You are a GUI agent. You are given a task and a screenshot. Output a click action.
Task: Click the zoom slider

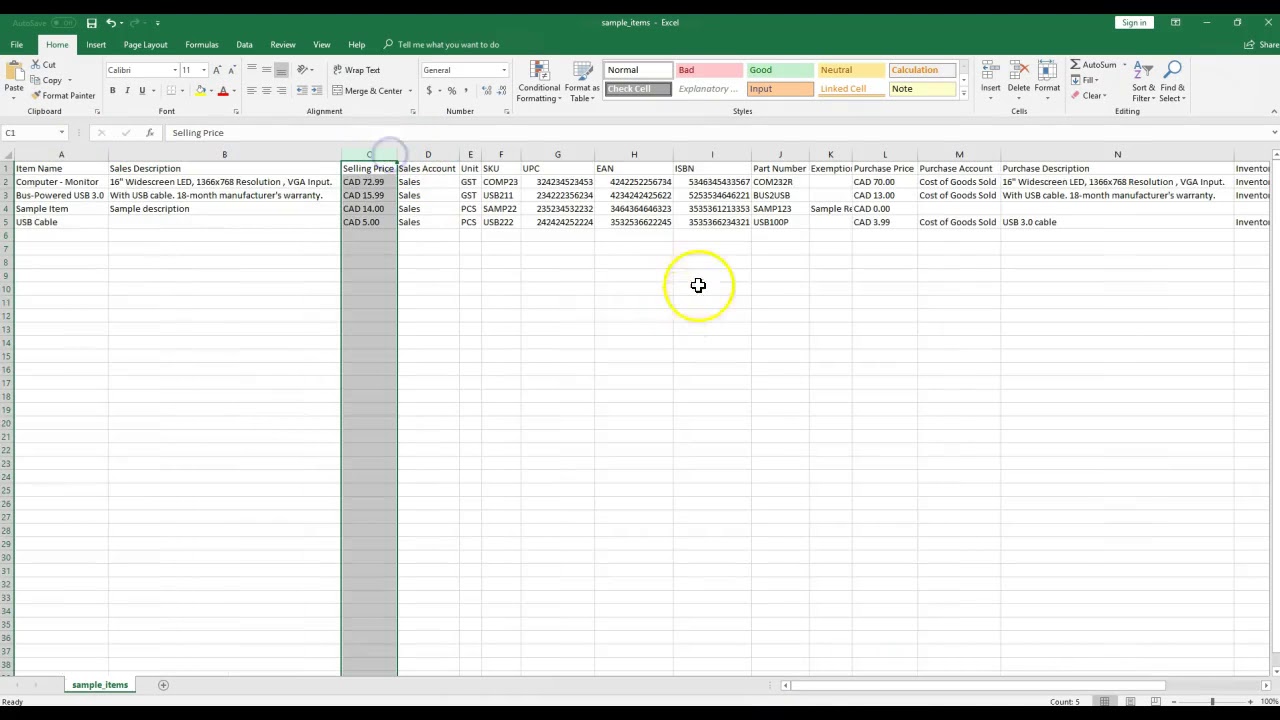coord(1212,701)
